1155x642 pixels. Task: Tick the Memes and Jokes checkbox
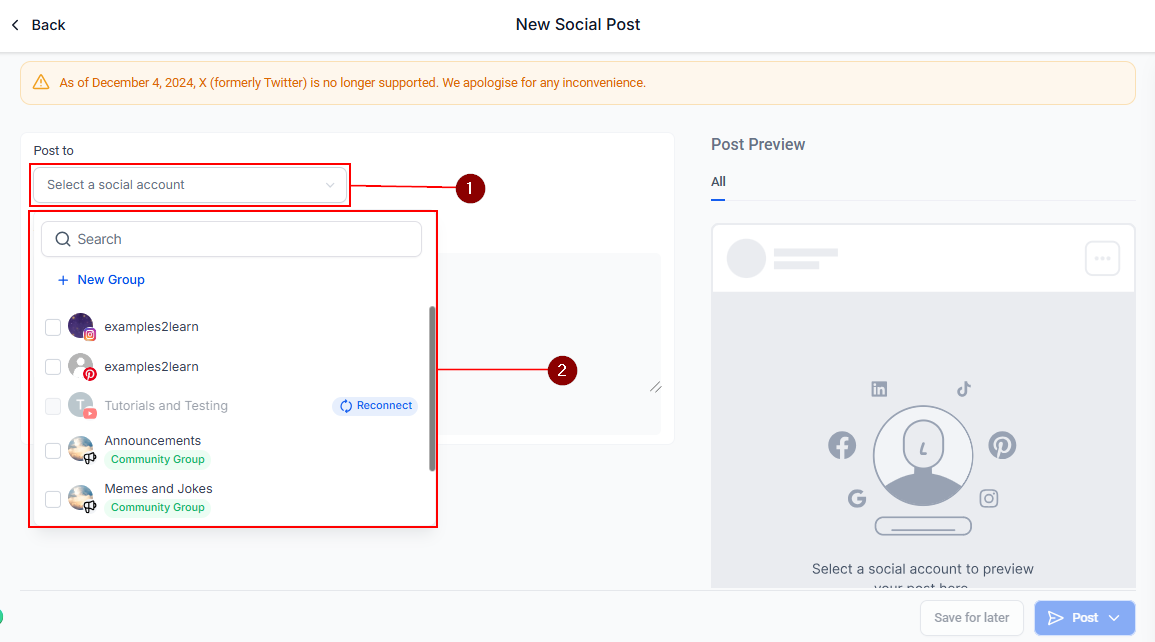click(x=53, y=498)
